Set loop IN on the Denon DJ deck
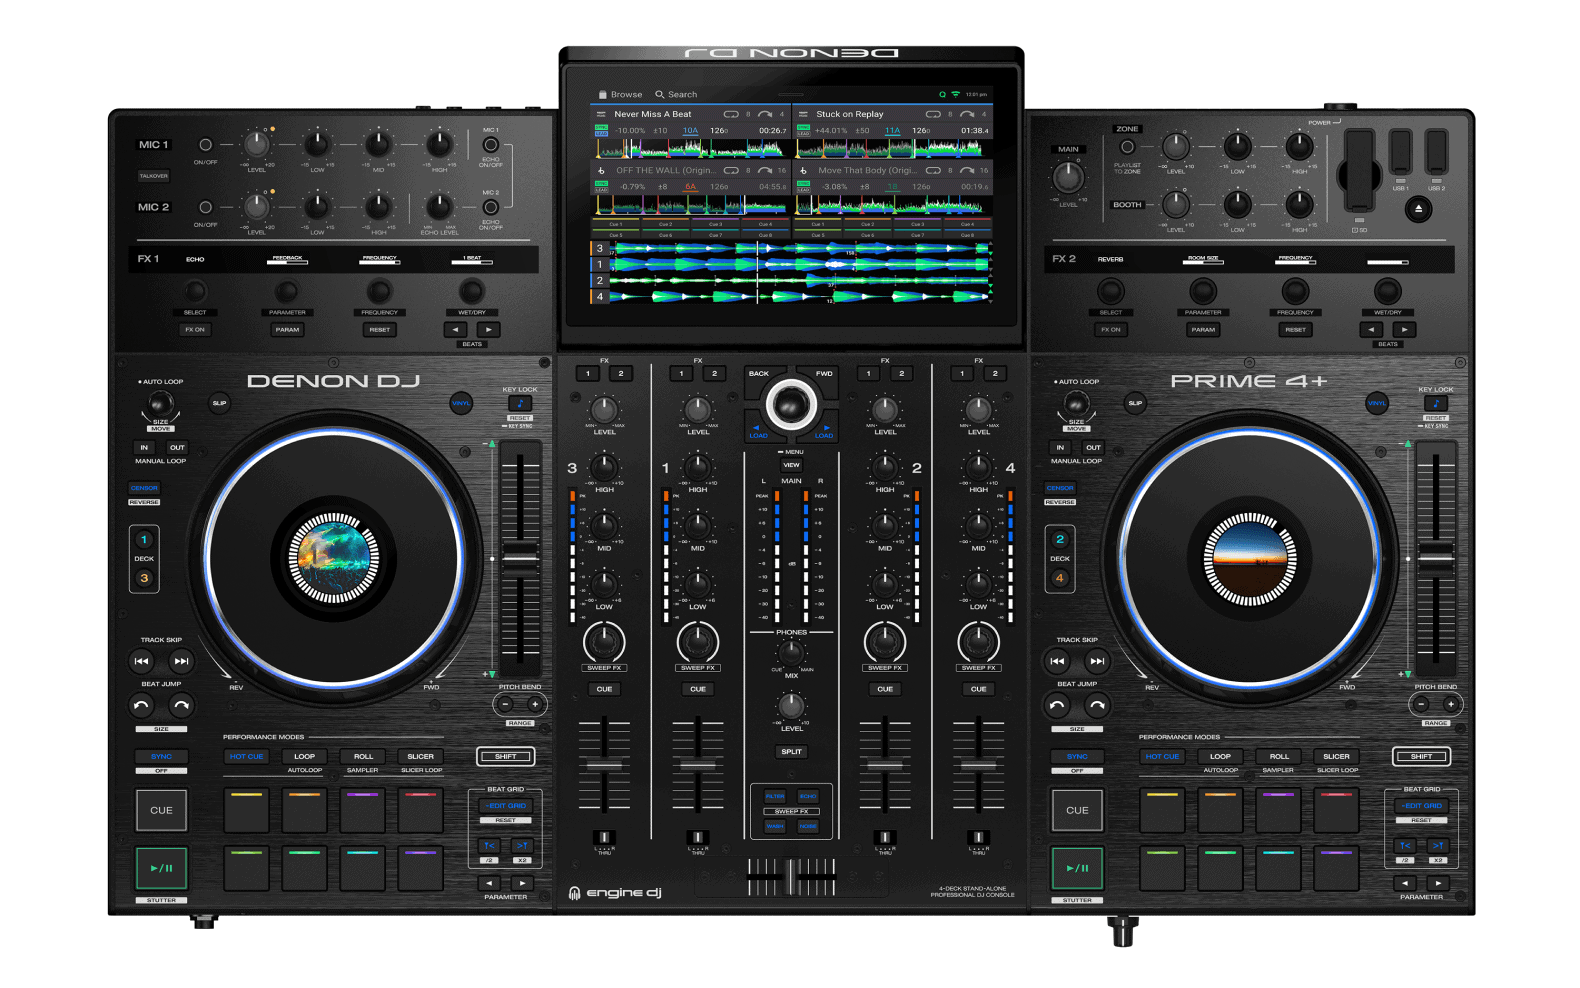The height and width of the screenshot is (988, 1580). (144, 447)
